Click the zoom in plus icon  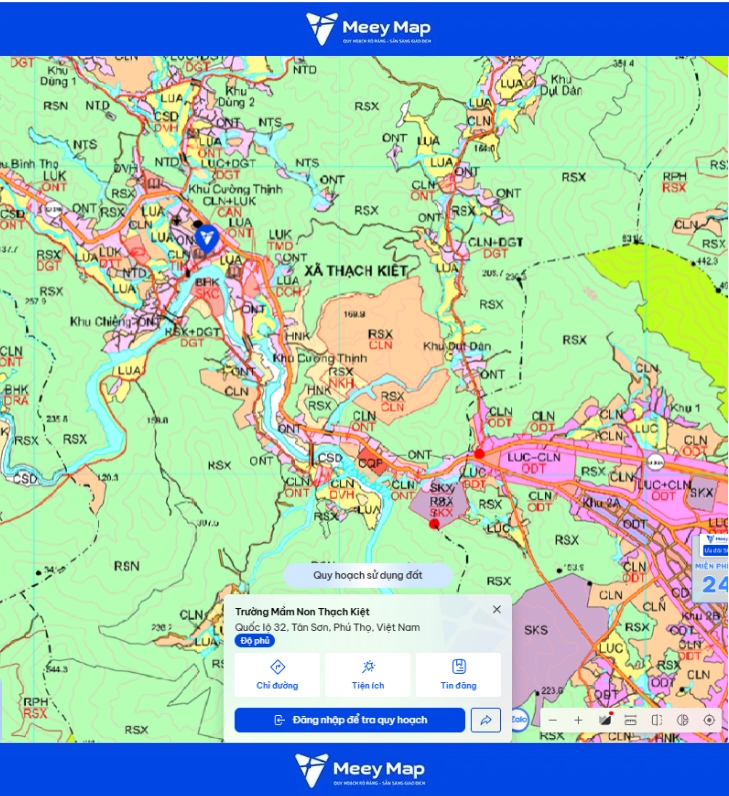pyautogui.click(x=578, y=720)
